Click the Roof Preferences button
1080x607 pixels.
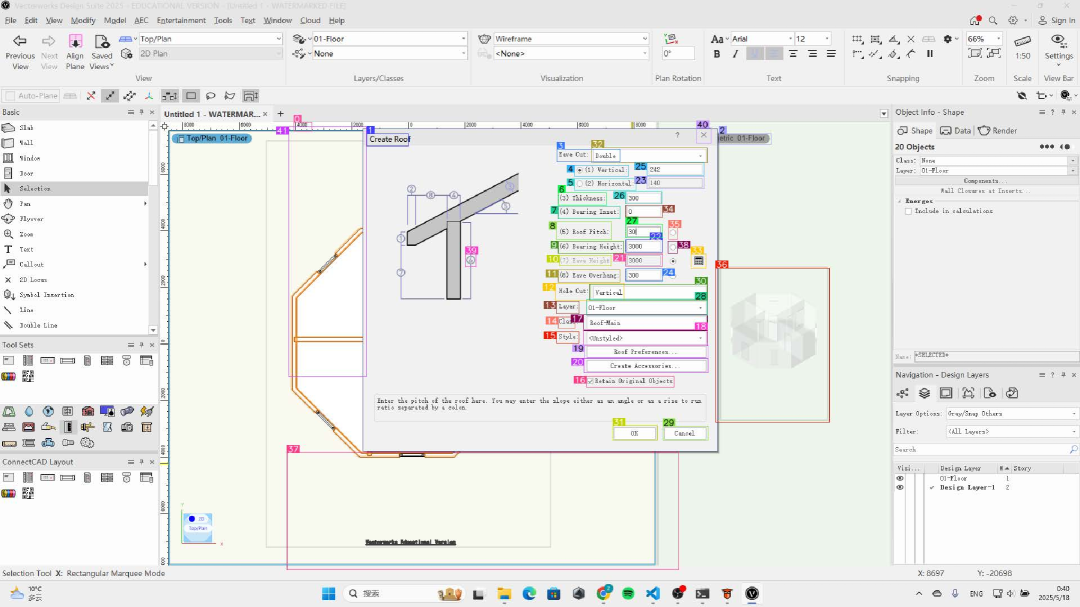[645, 352]
